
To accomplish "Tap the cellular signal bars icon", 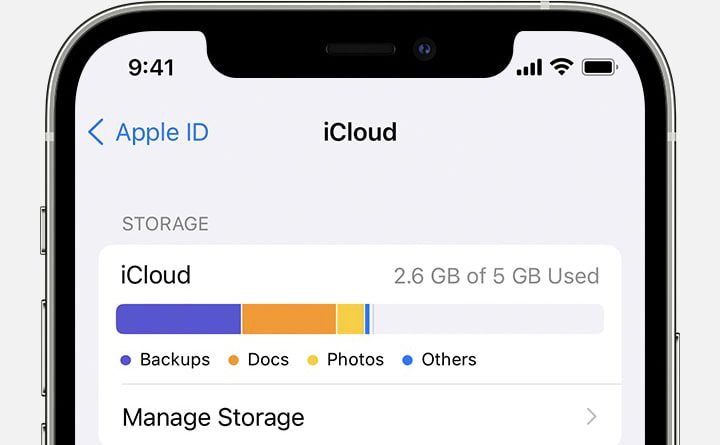I will click(x=529, y=68).
